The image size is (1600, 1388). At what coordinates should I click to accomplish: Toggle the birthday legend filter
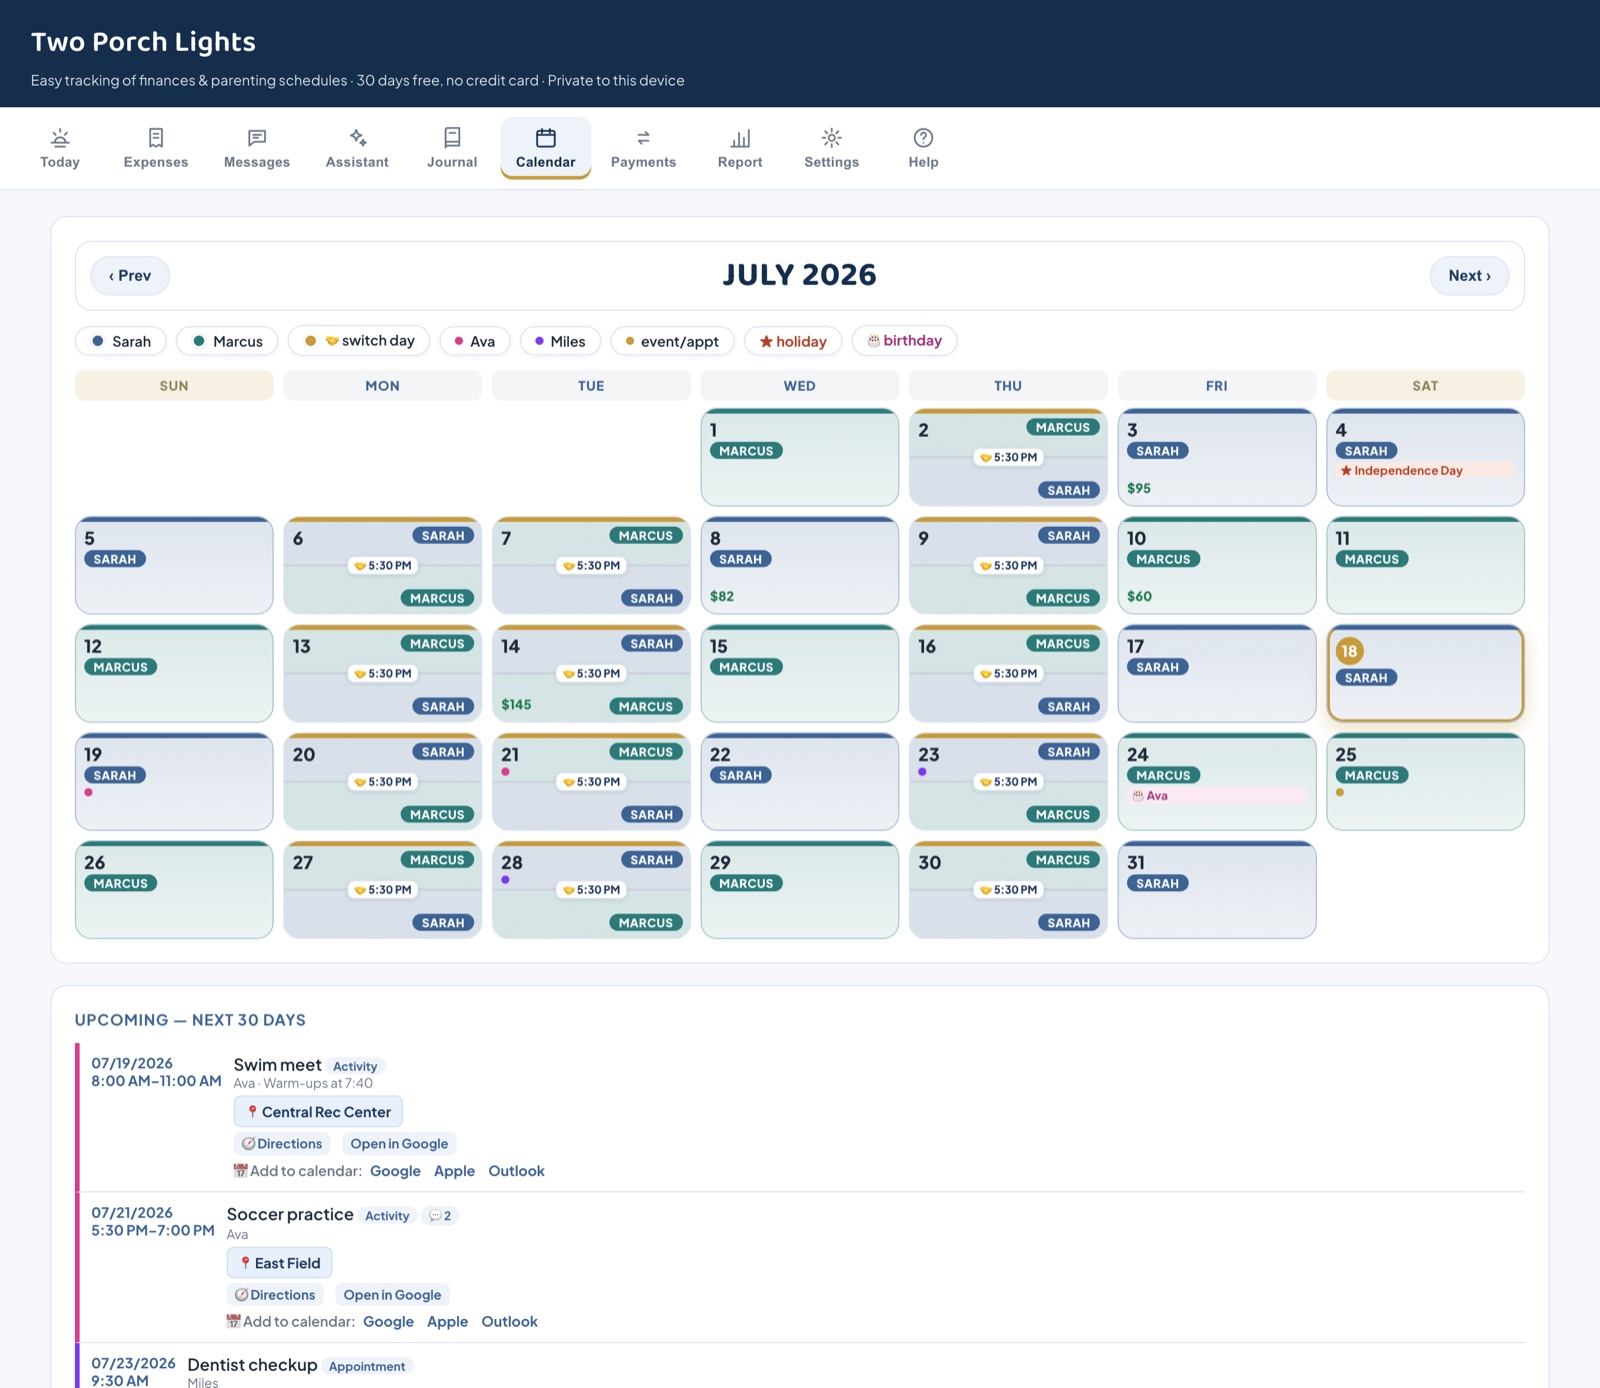904,341
